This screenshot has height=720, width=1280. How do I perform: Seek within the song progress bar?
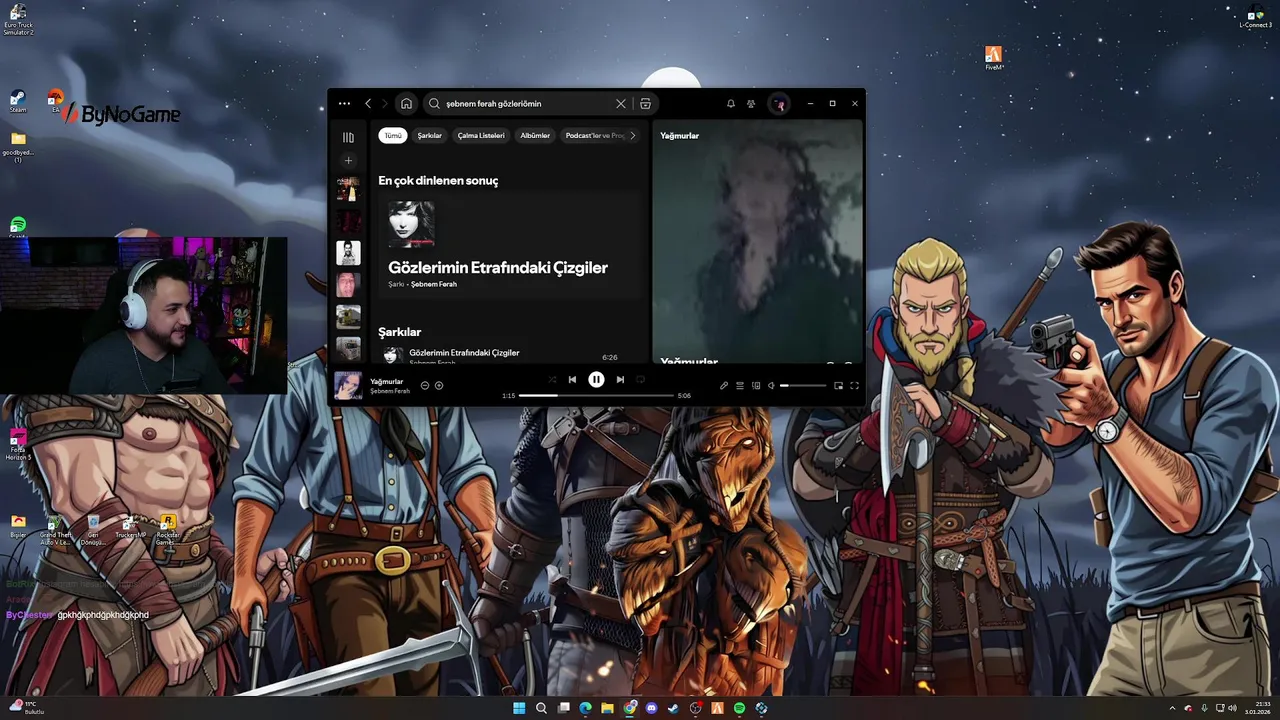click(x=596, y=395)
